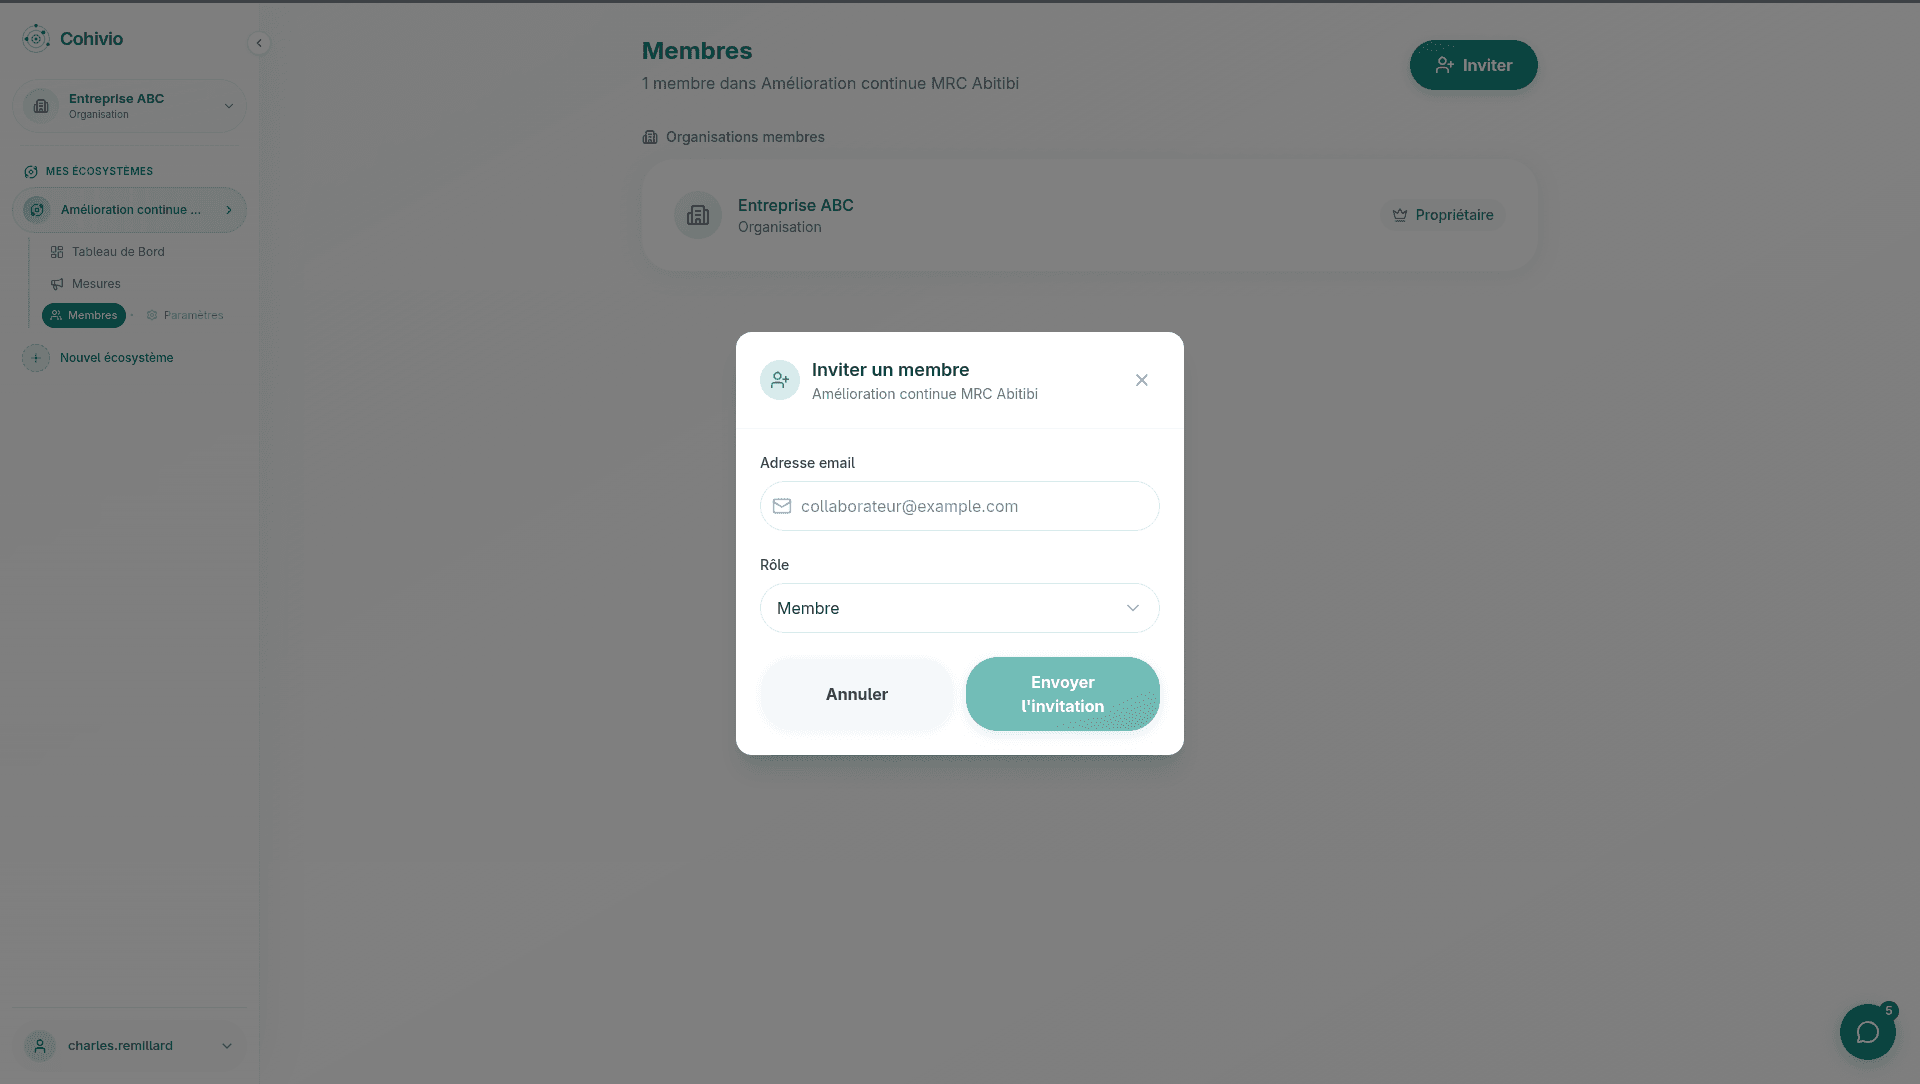Close the Inviter un membre dialog
Screen dimensions: 1920x1084
(x=1141, y=380)
